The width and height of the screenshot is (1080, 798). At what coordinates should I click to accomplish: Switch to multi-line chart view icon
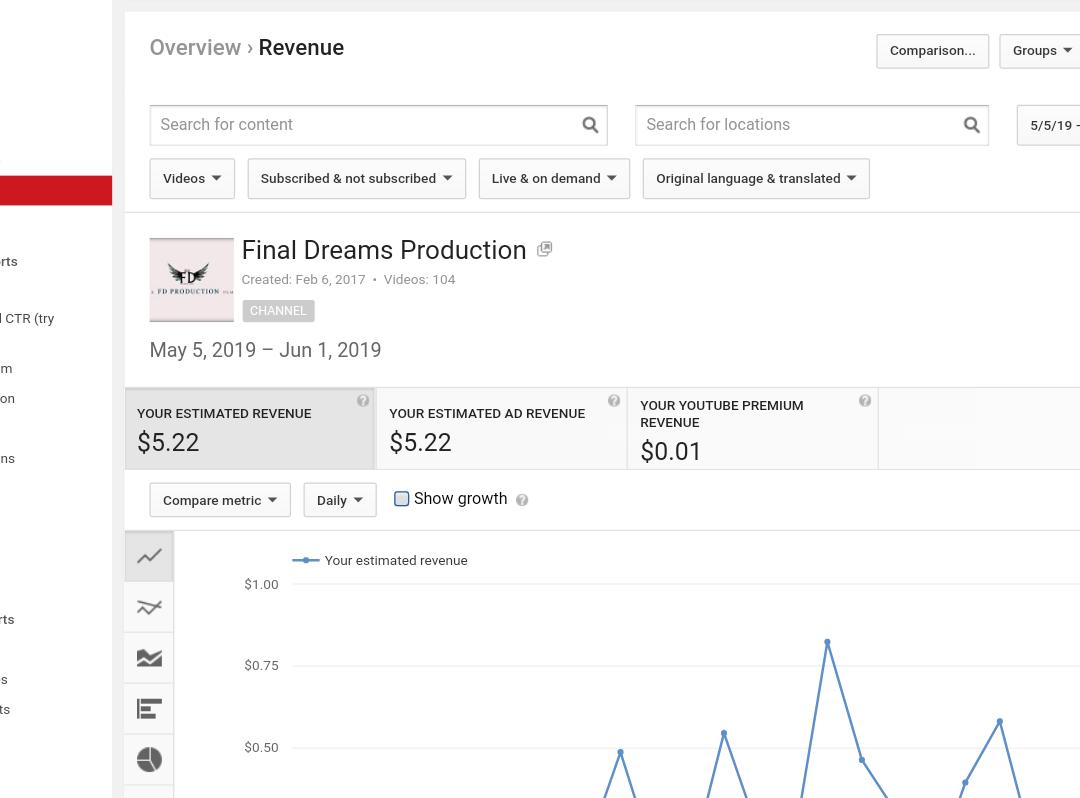149,607
